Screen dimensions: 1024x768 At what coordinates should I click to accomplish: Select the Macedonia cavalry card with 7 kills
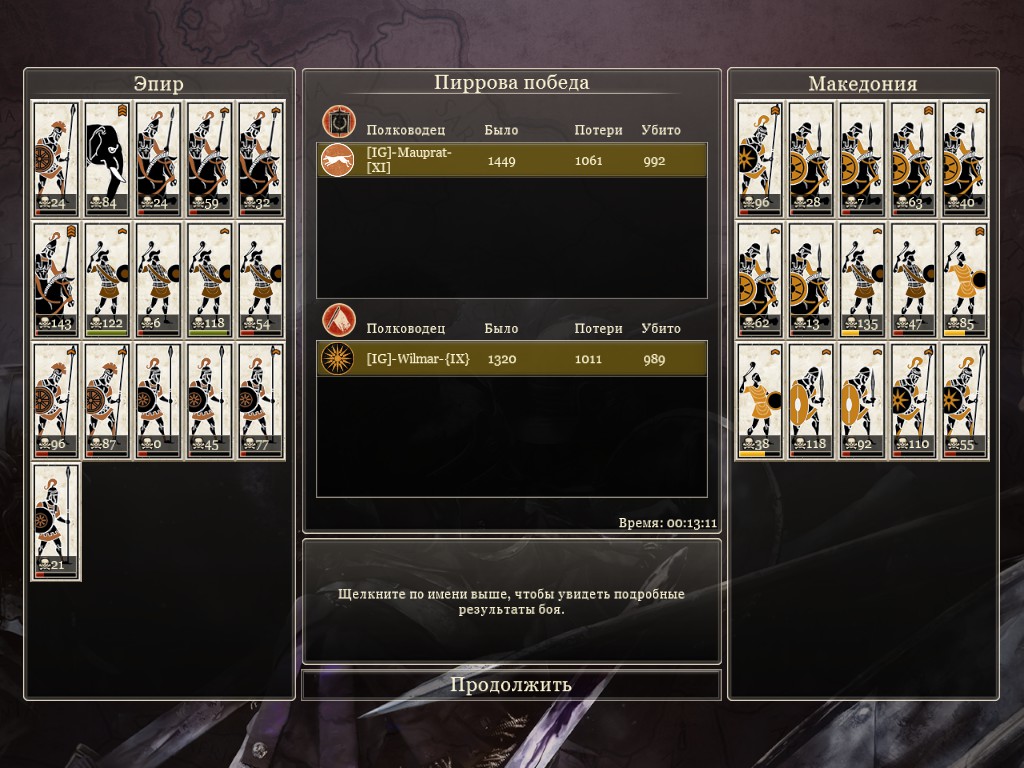(862, 159)
